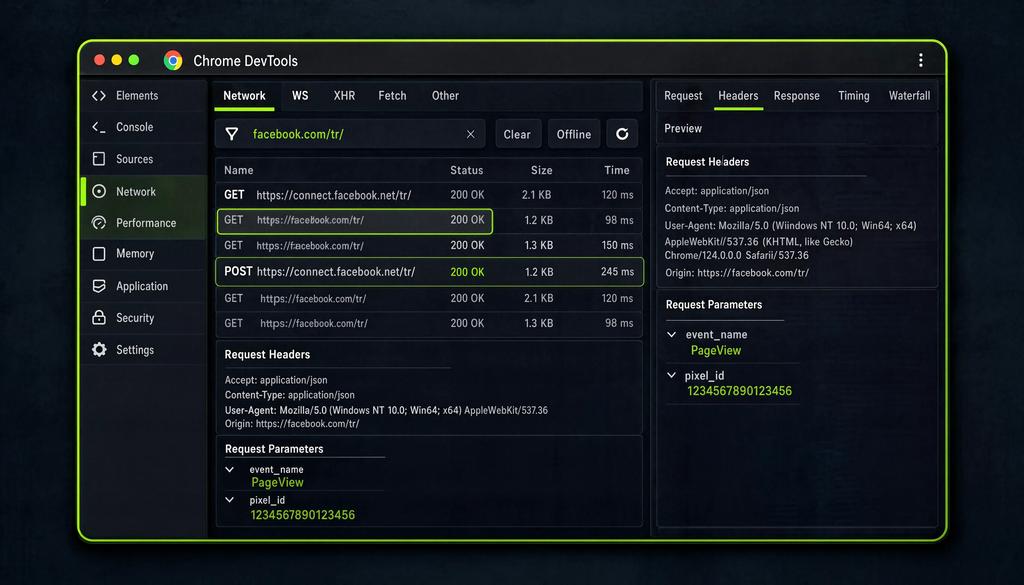Open the Console panel icon
The height and width of the screenshot is (585, 1024).
tap(99, 127)
